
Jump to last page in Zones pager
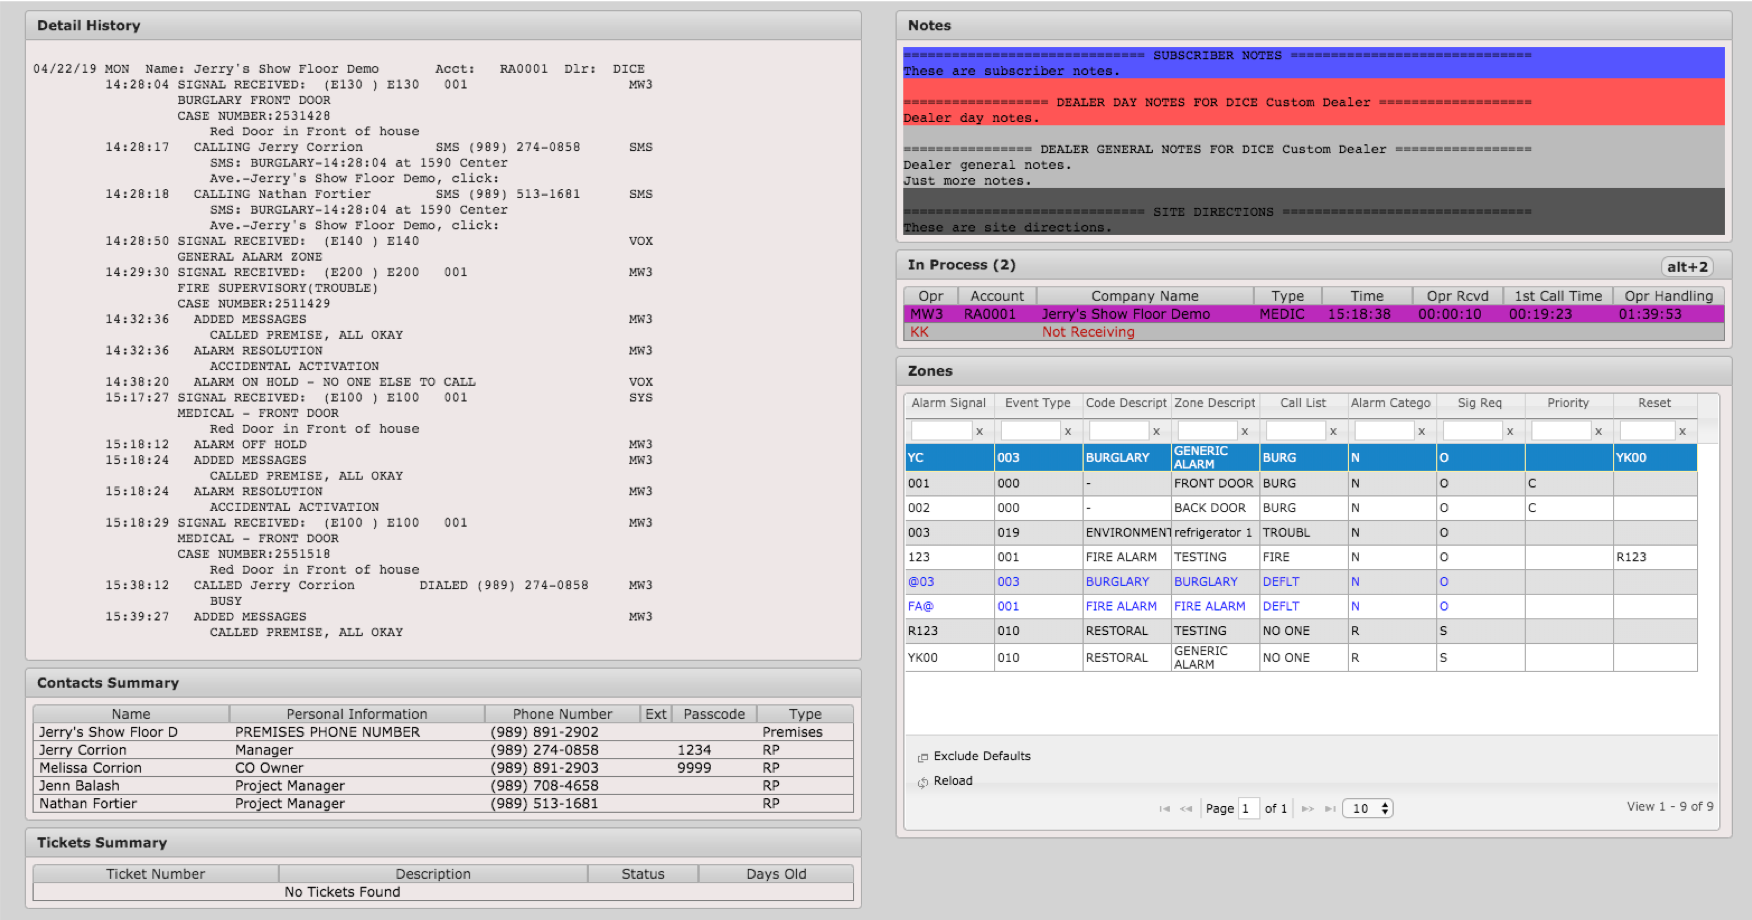[1331, 808]
